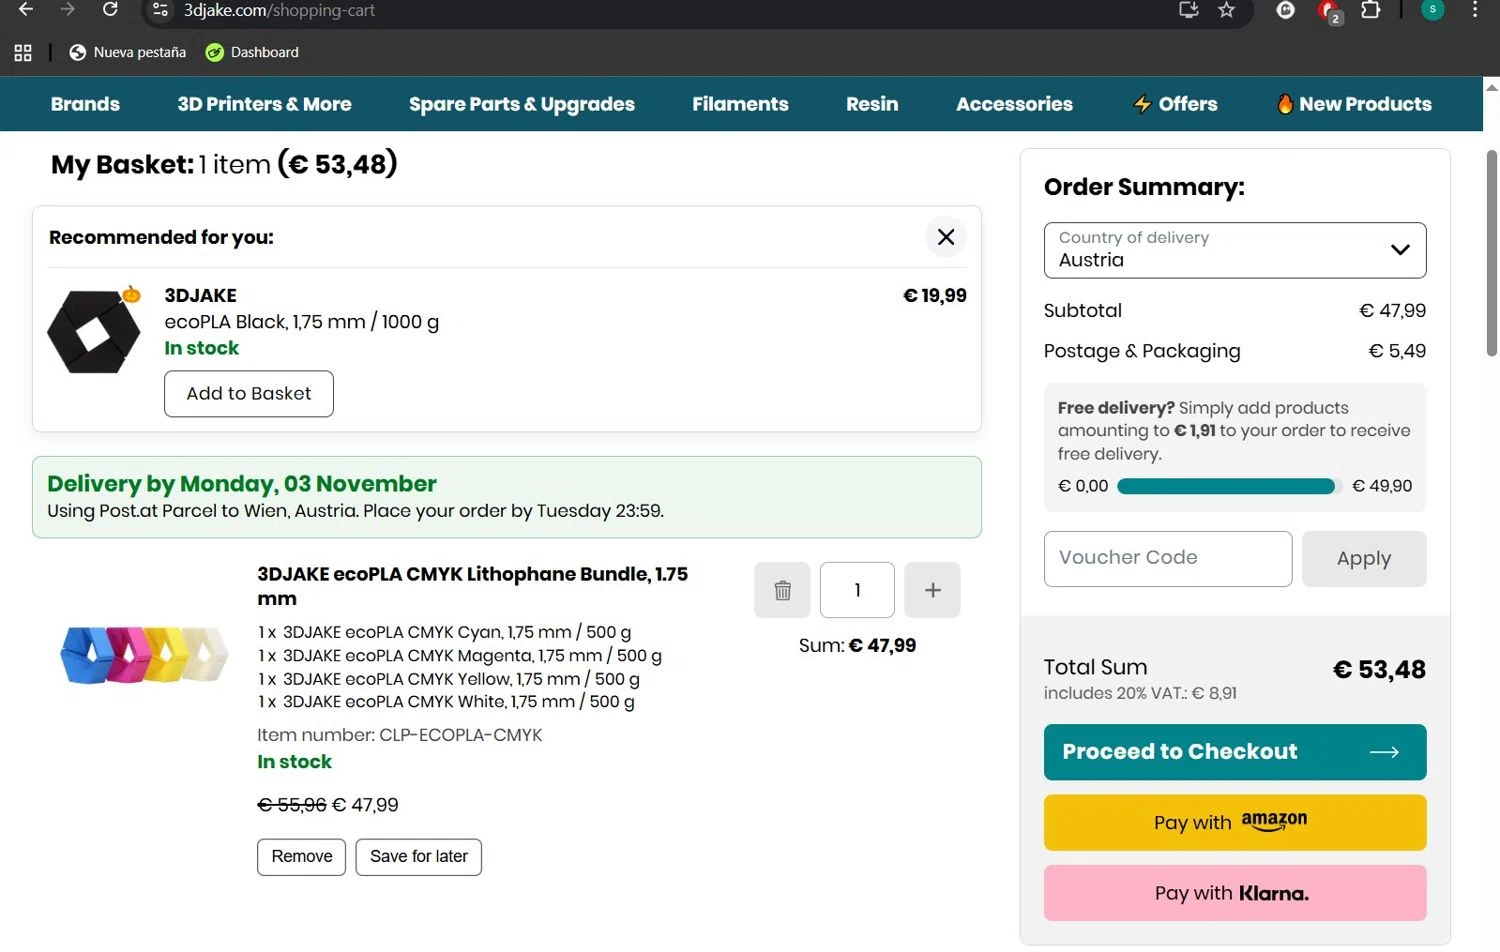Click the quantity field showing 1
Screen dimensions: 1500x952
857,590
